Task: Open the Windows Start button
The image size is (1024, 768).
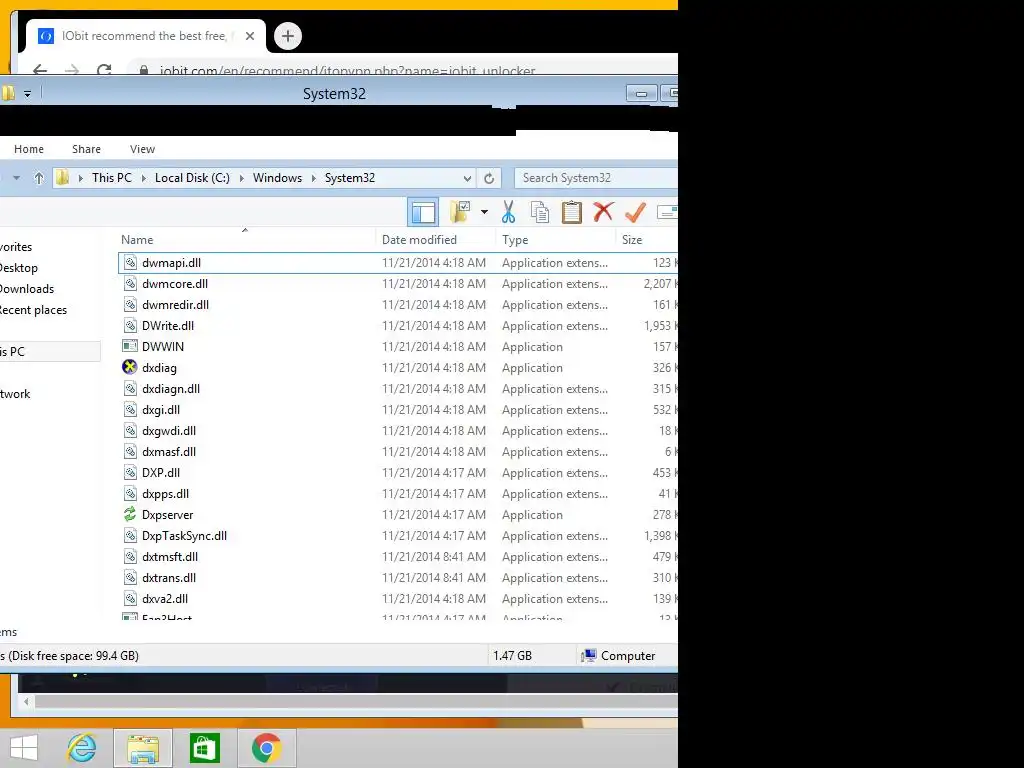Action: (x=24, y=748)
